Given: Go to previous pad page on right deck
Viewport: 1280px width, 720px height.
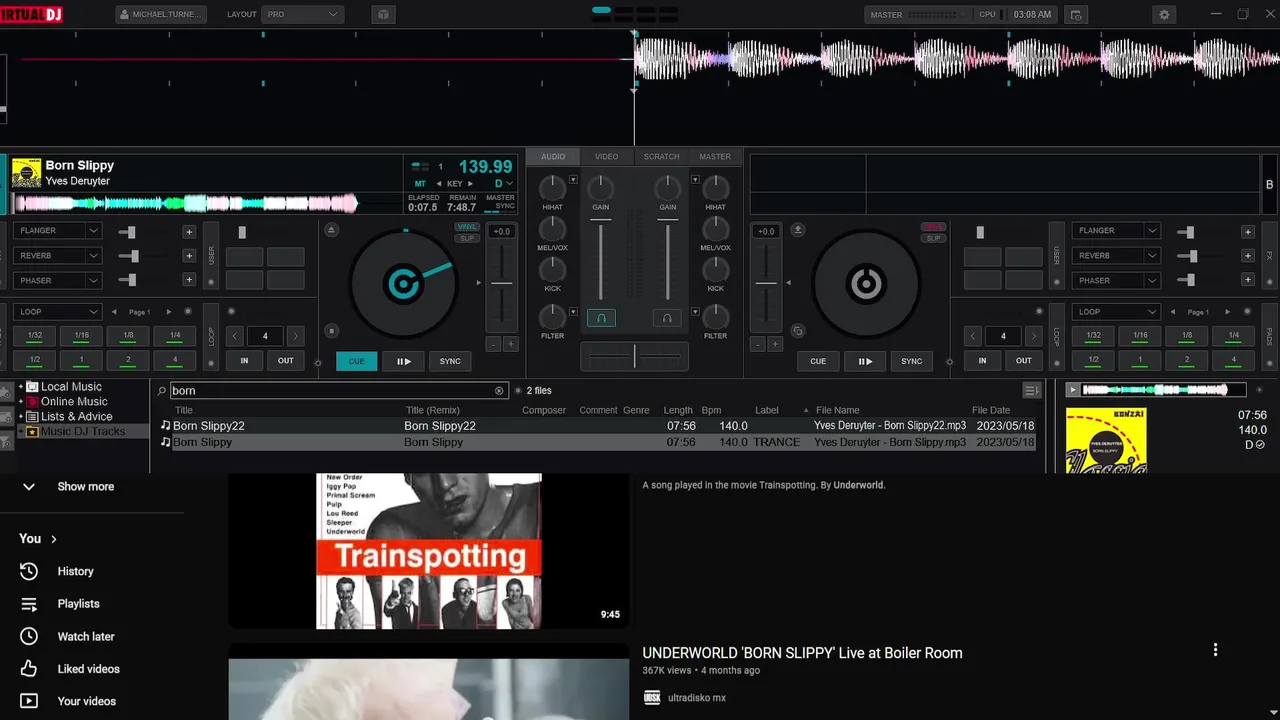Looking at the screenshot, I should tap(1172, 312).
